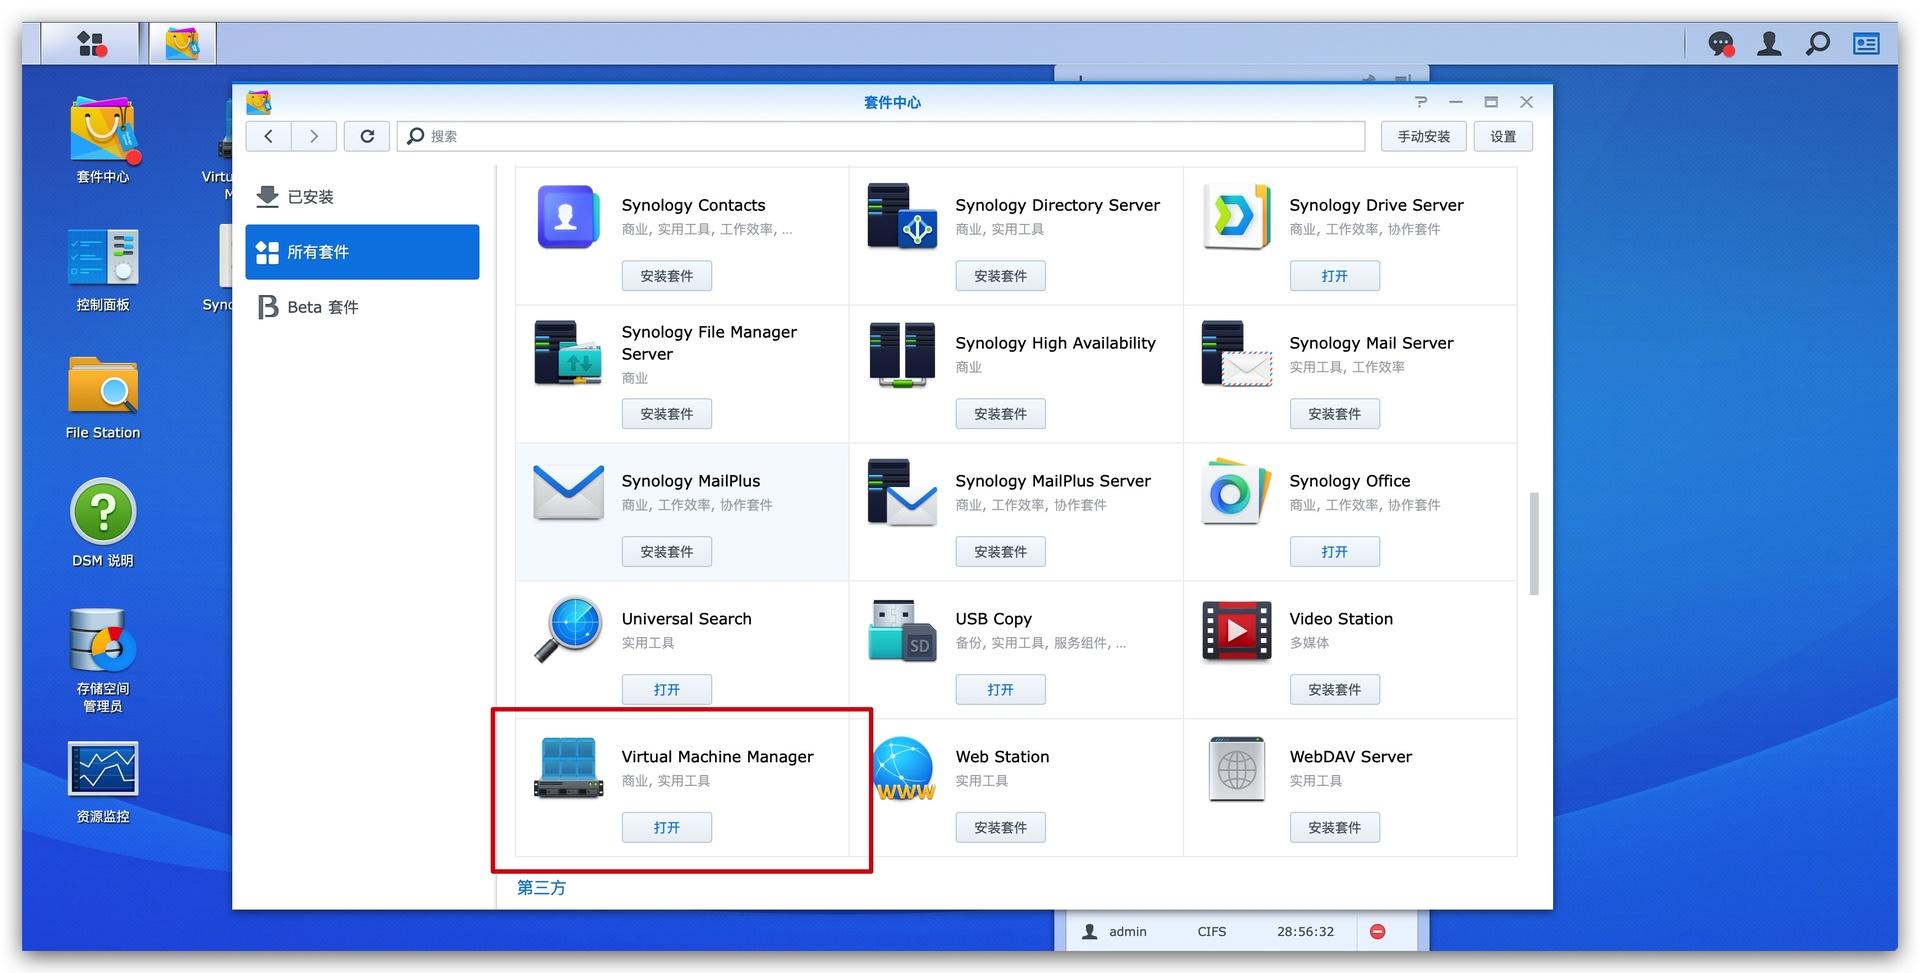Install Synology Directory Server
This screenshot has width=1920, height=973.
click(x=1000, y=276)
